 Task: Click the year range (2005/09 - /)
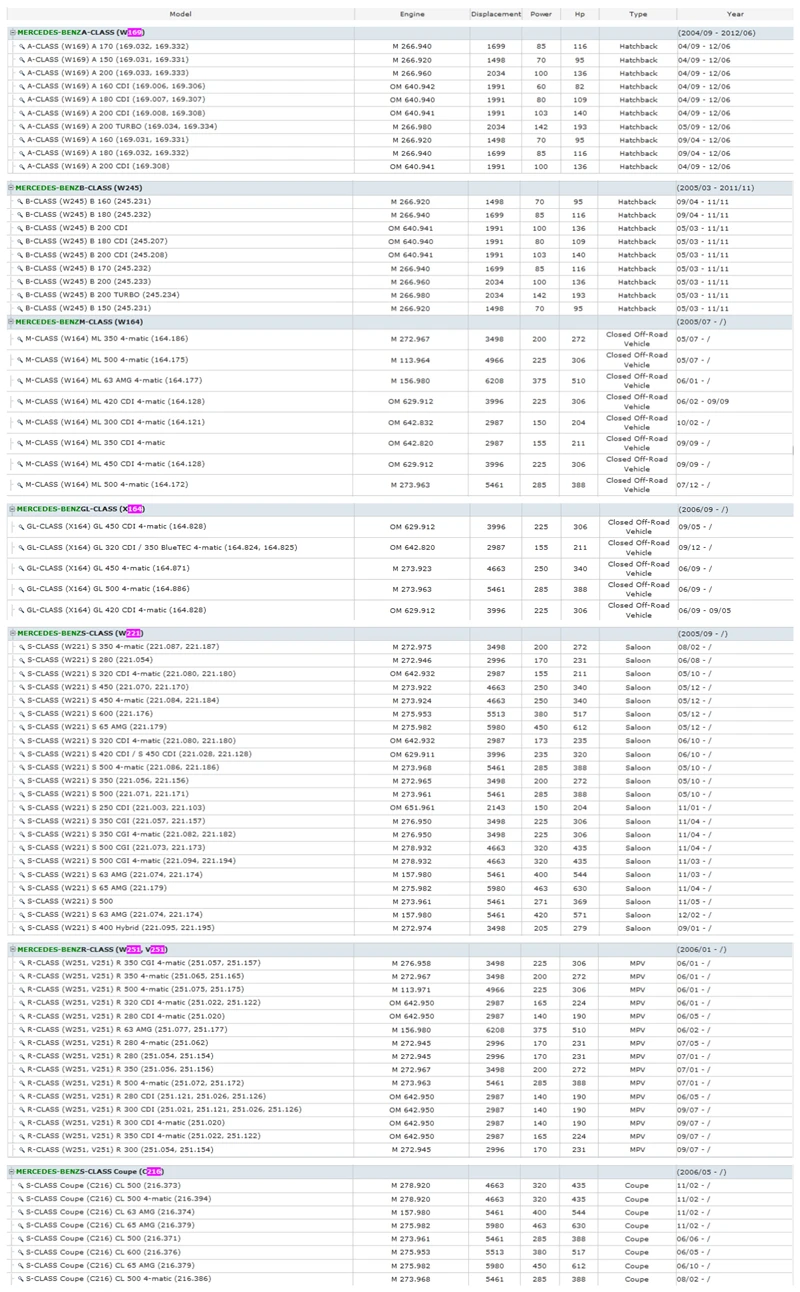pos(704,633)
